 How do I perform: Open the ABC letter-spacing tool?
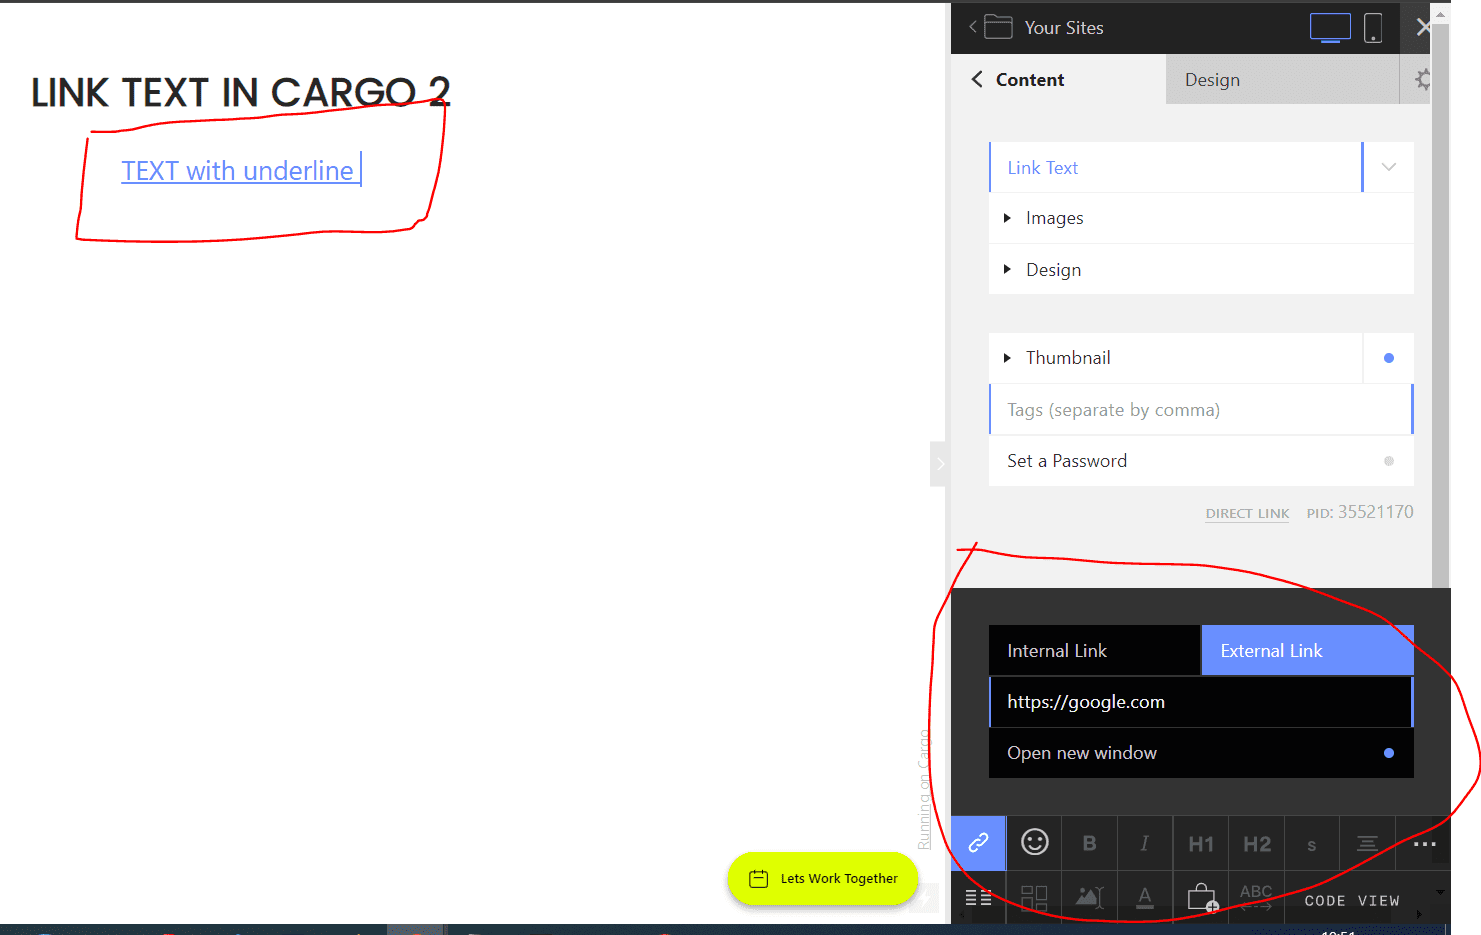tap(1256, 897)
